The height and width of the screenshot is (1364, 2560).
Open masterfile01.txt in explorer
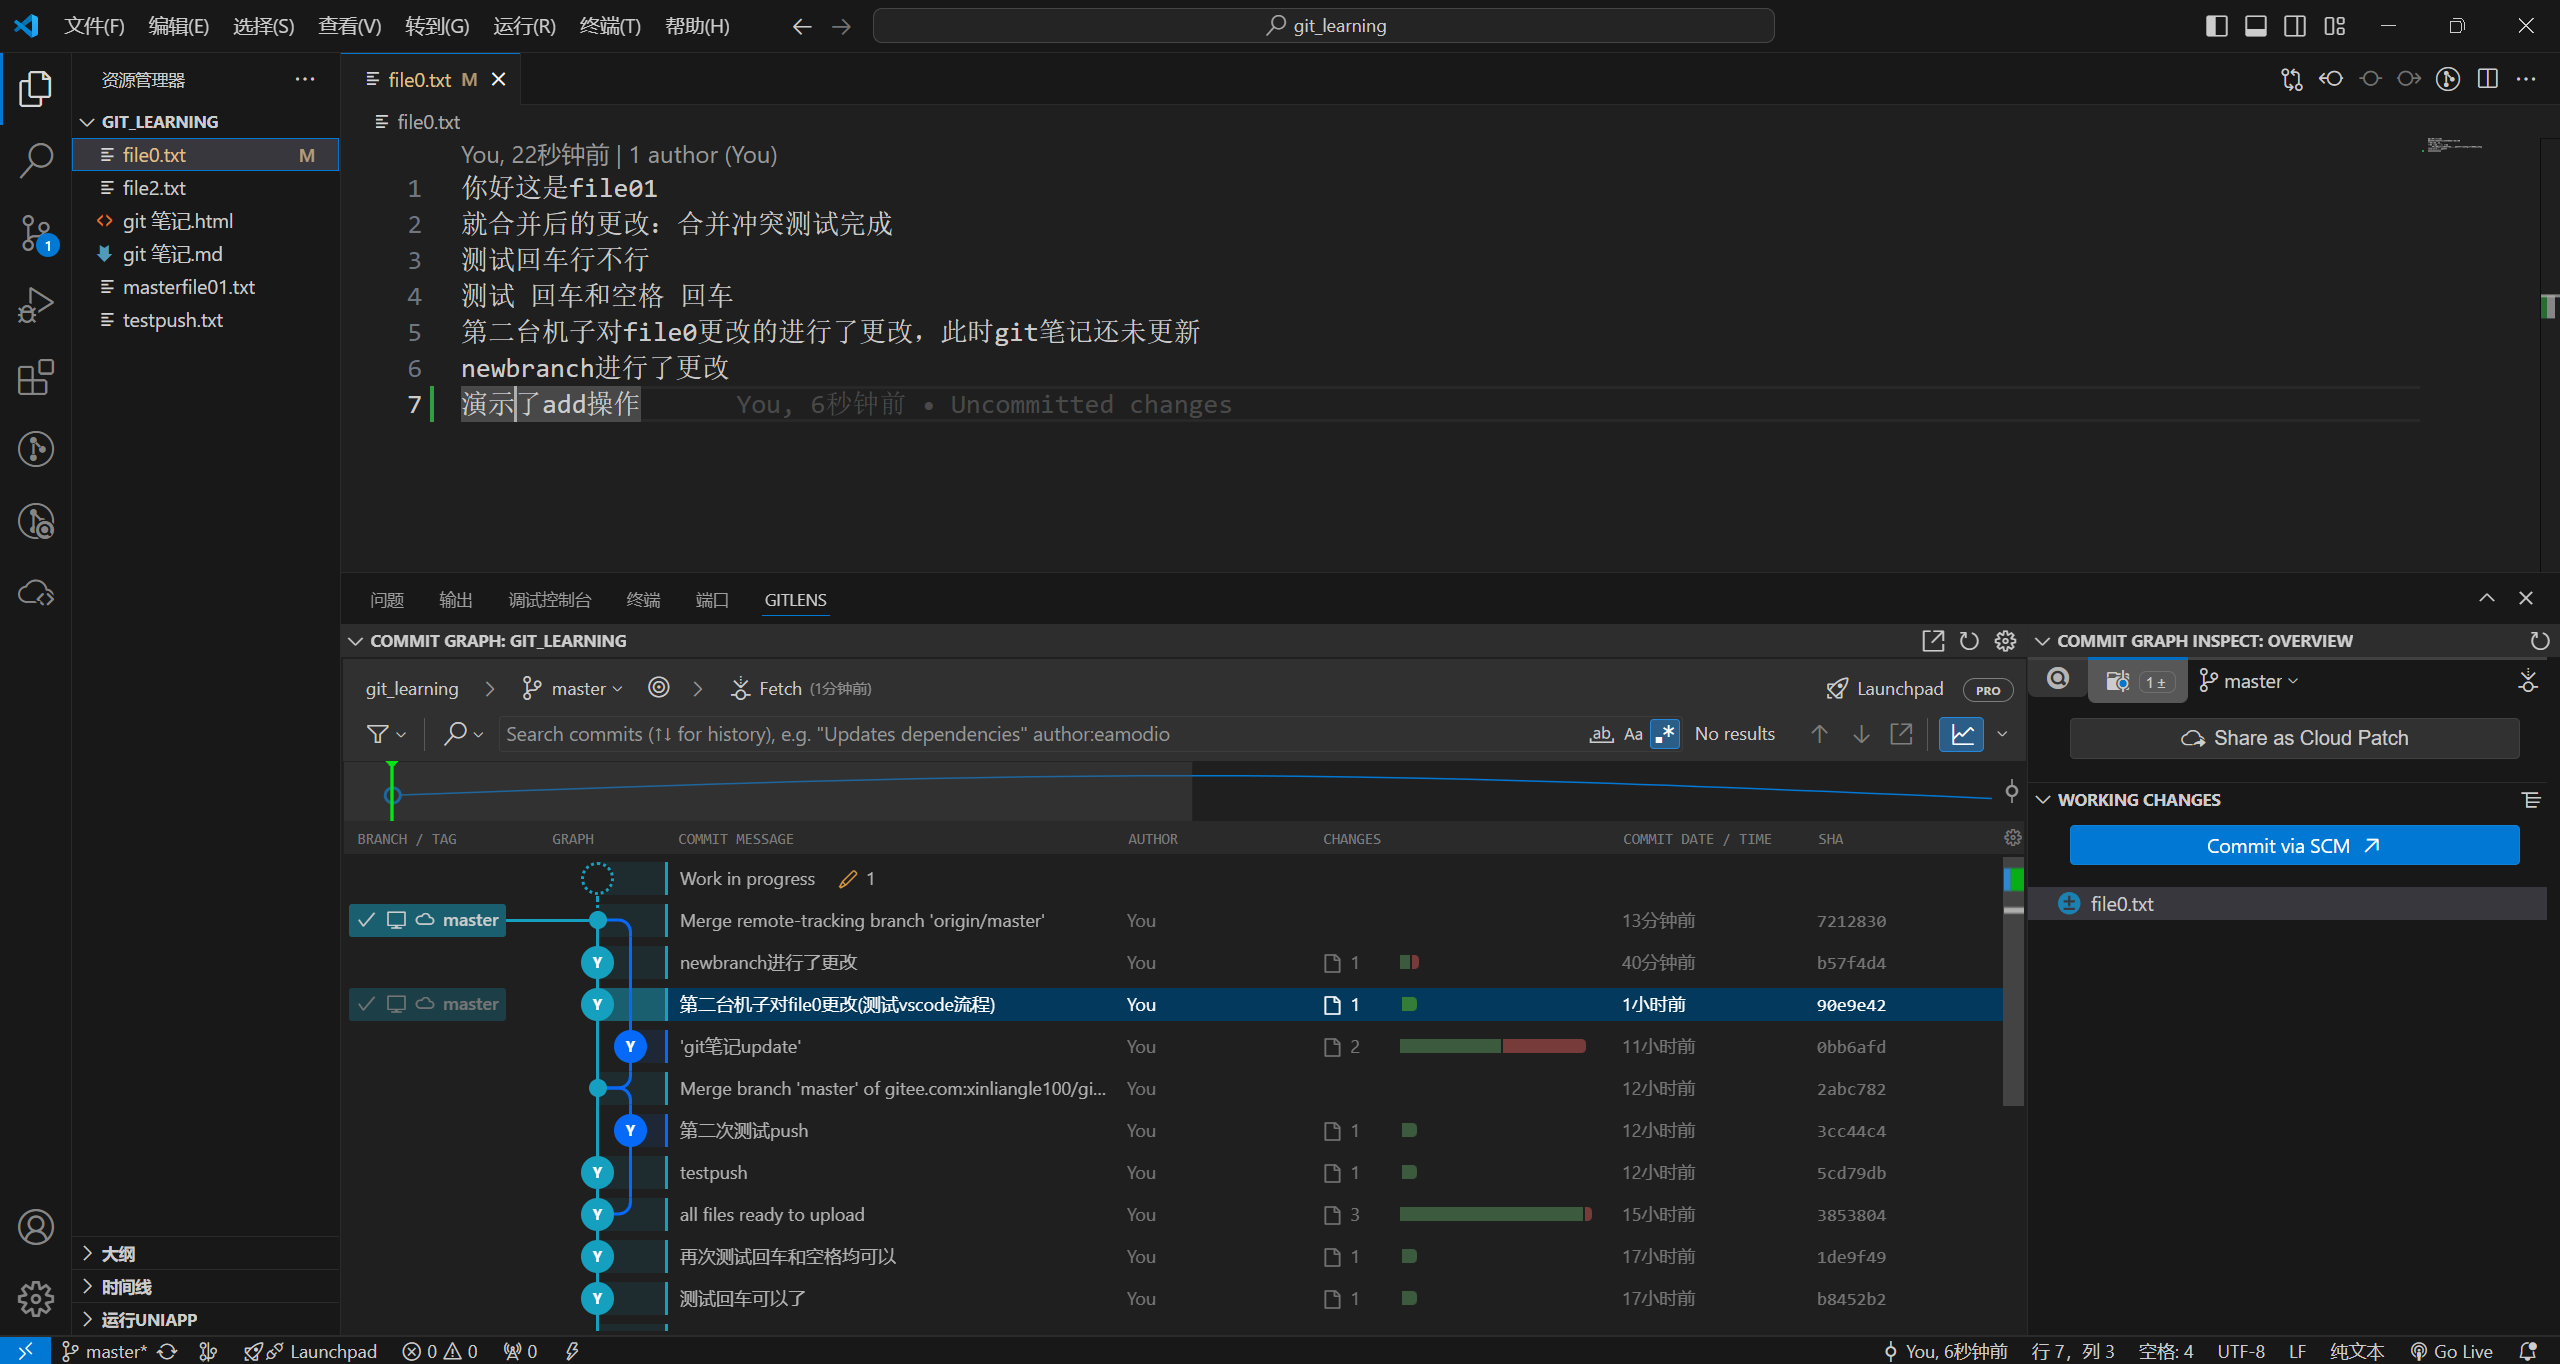206,287
